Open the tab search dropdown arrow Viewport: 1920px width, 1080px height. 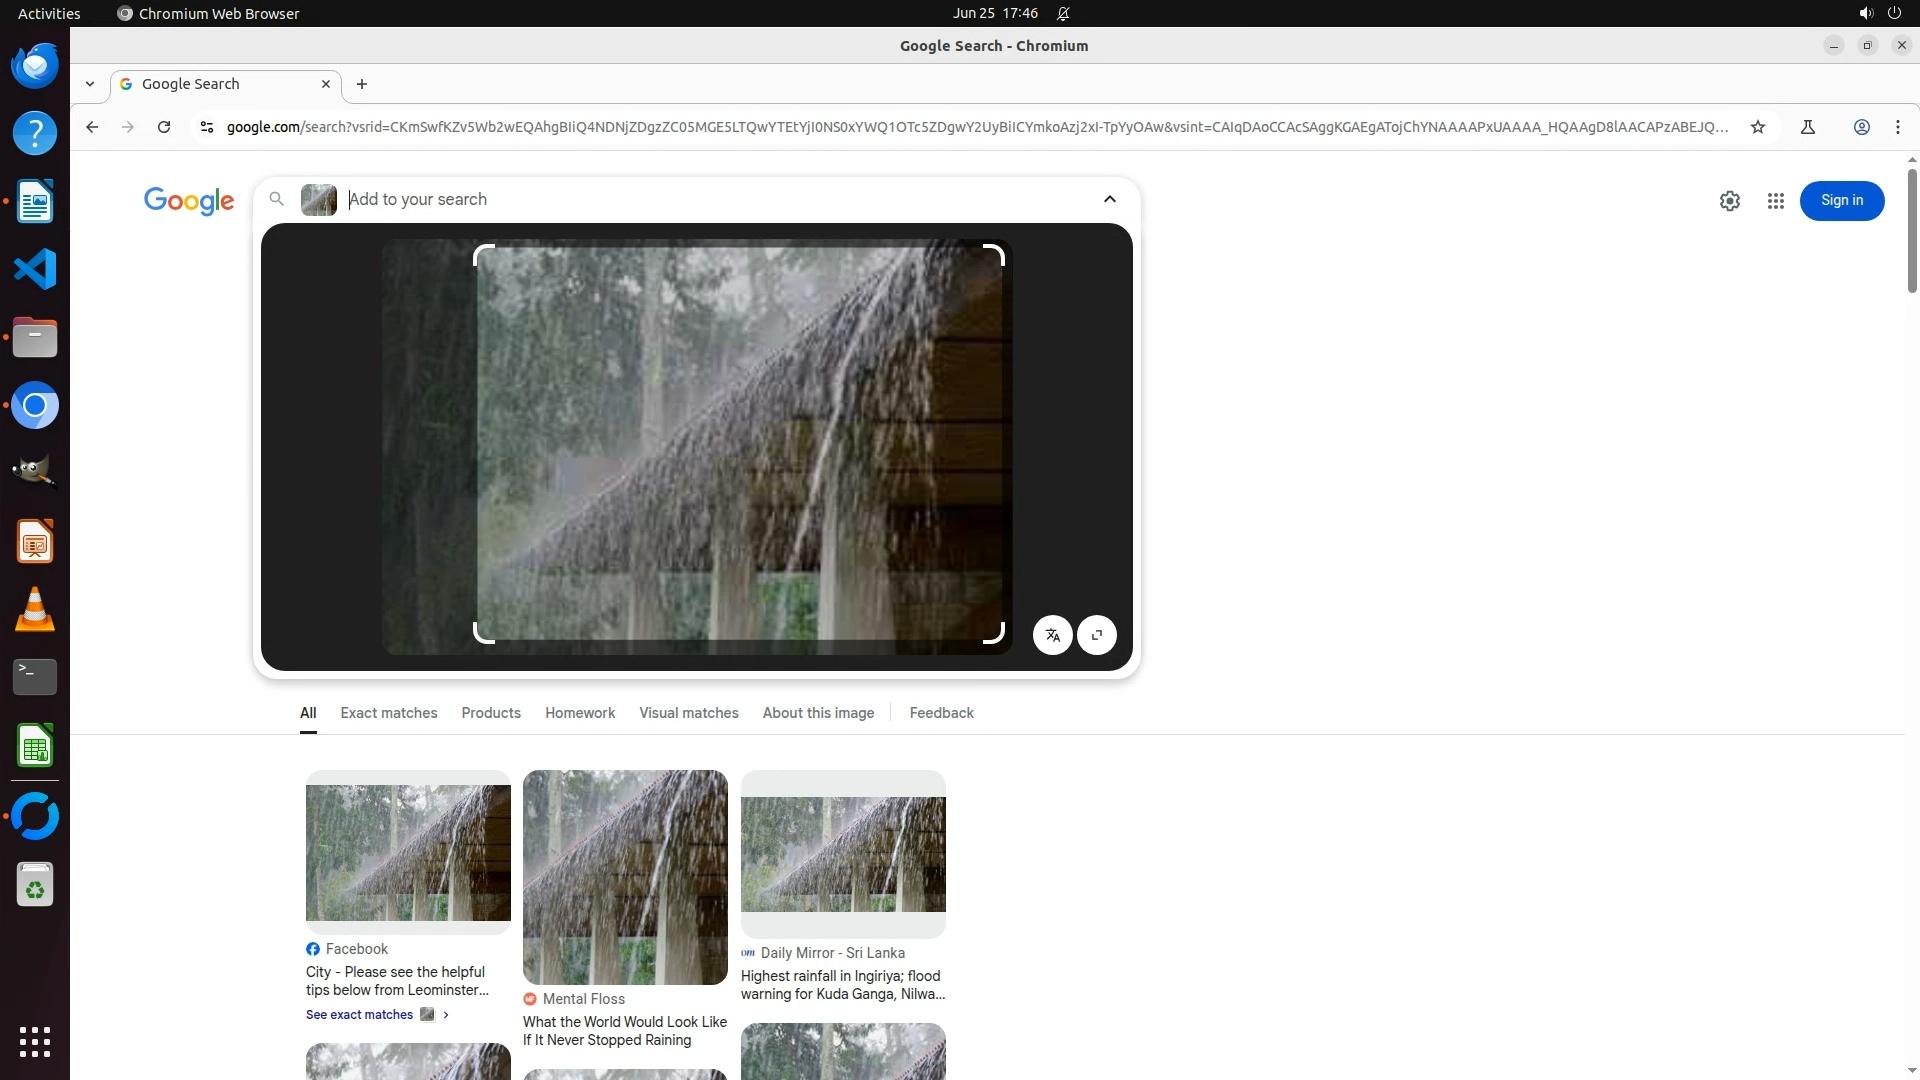(x=90, y=84)
